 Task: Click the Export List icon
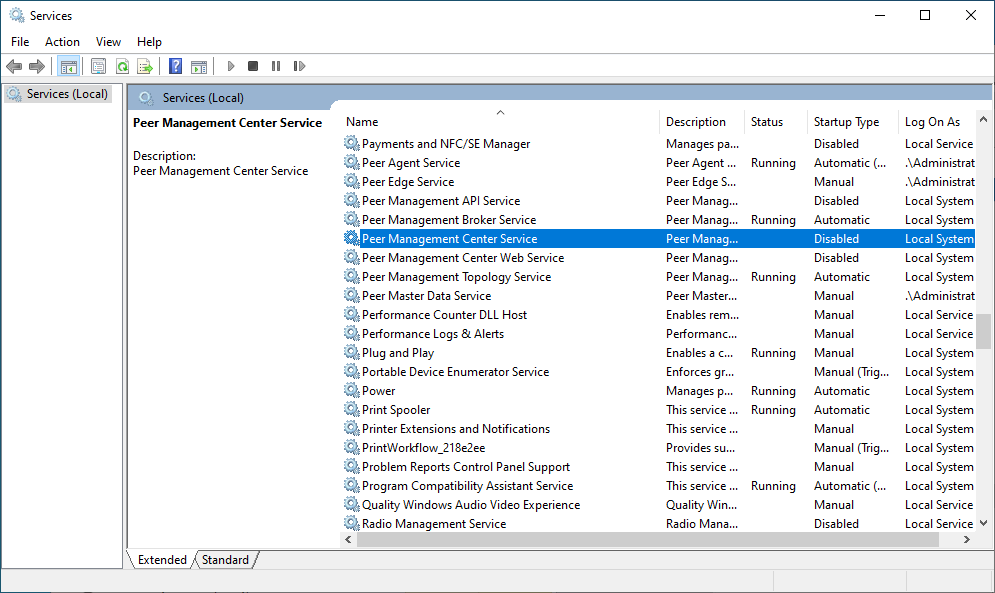coord(145,66)
